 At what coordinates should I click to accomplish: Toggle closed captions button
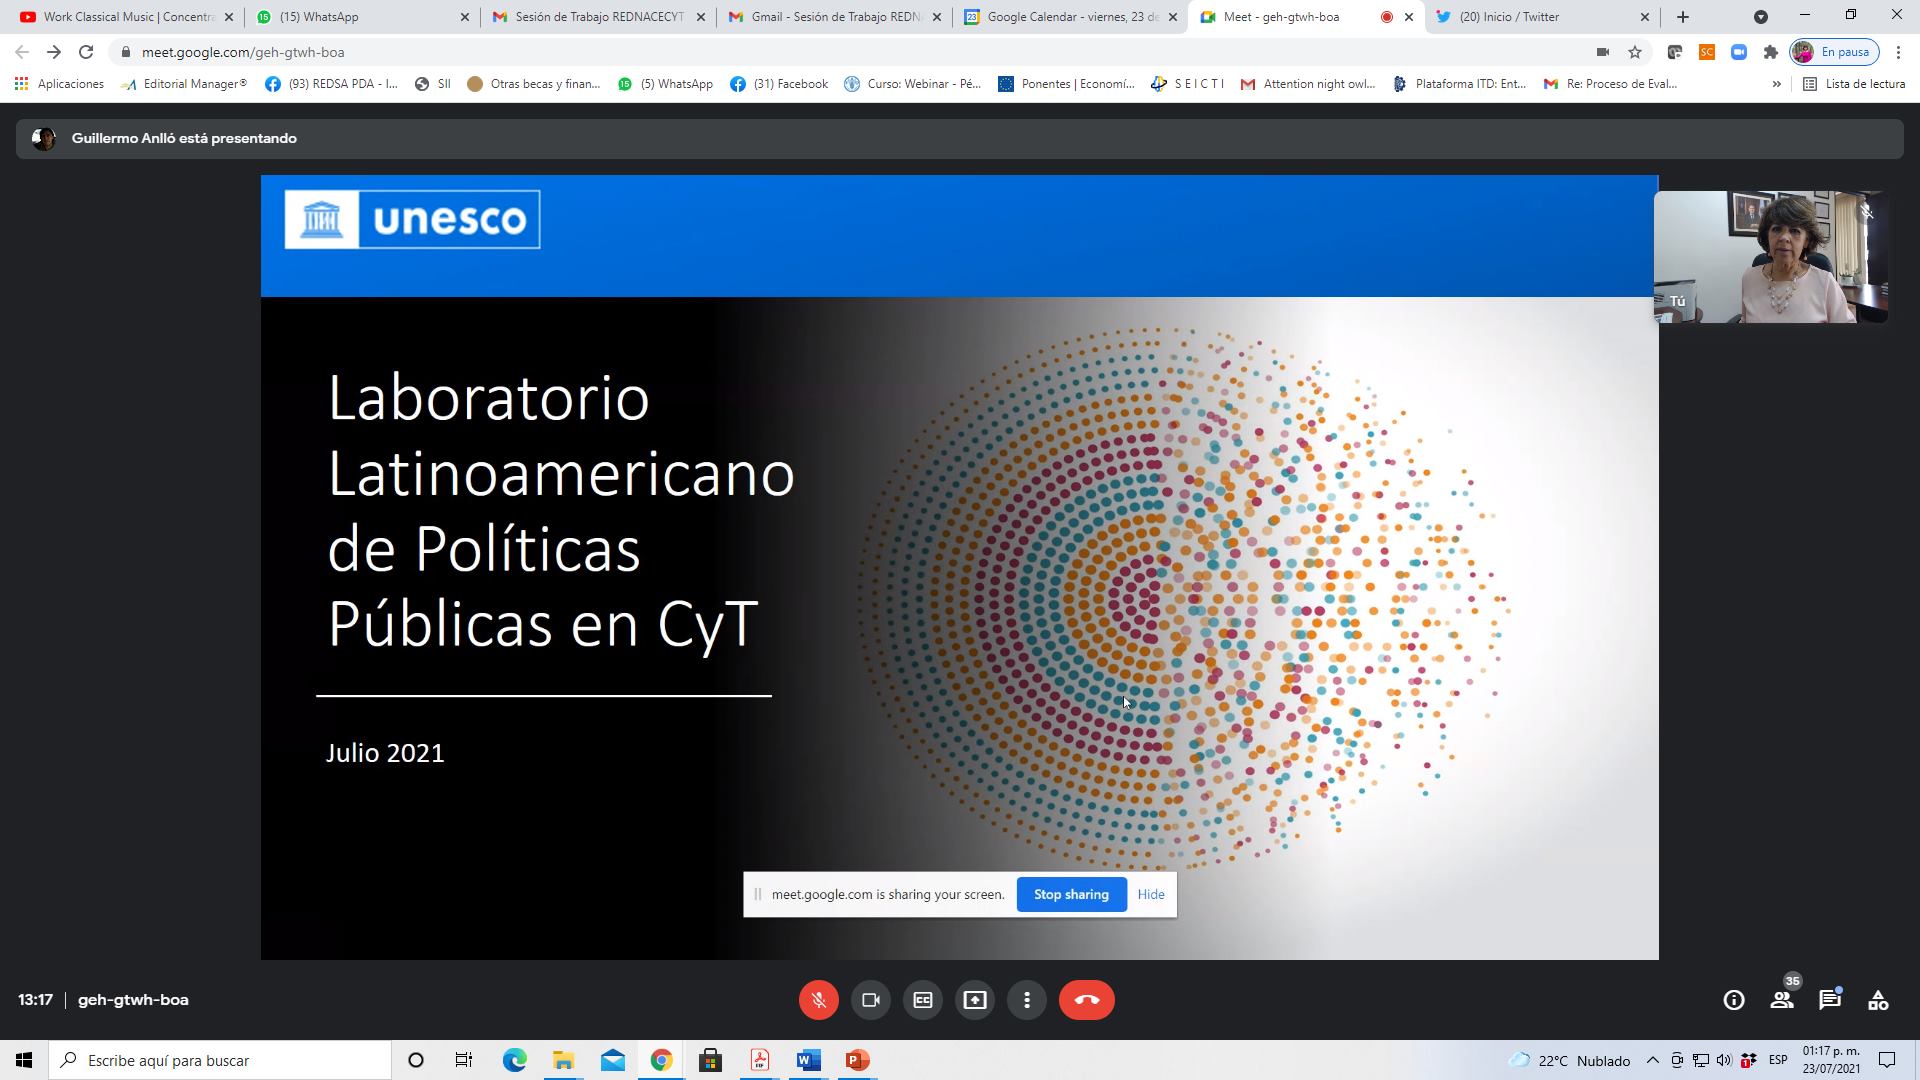922,1000
